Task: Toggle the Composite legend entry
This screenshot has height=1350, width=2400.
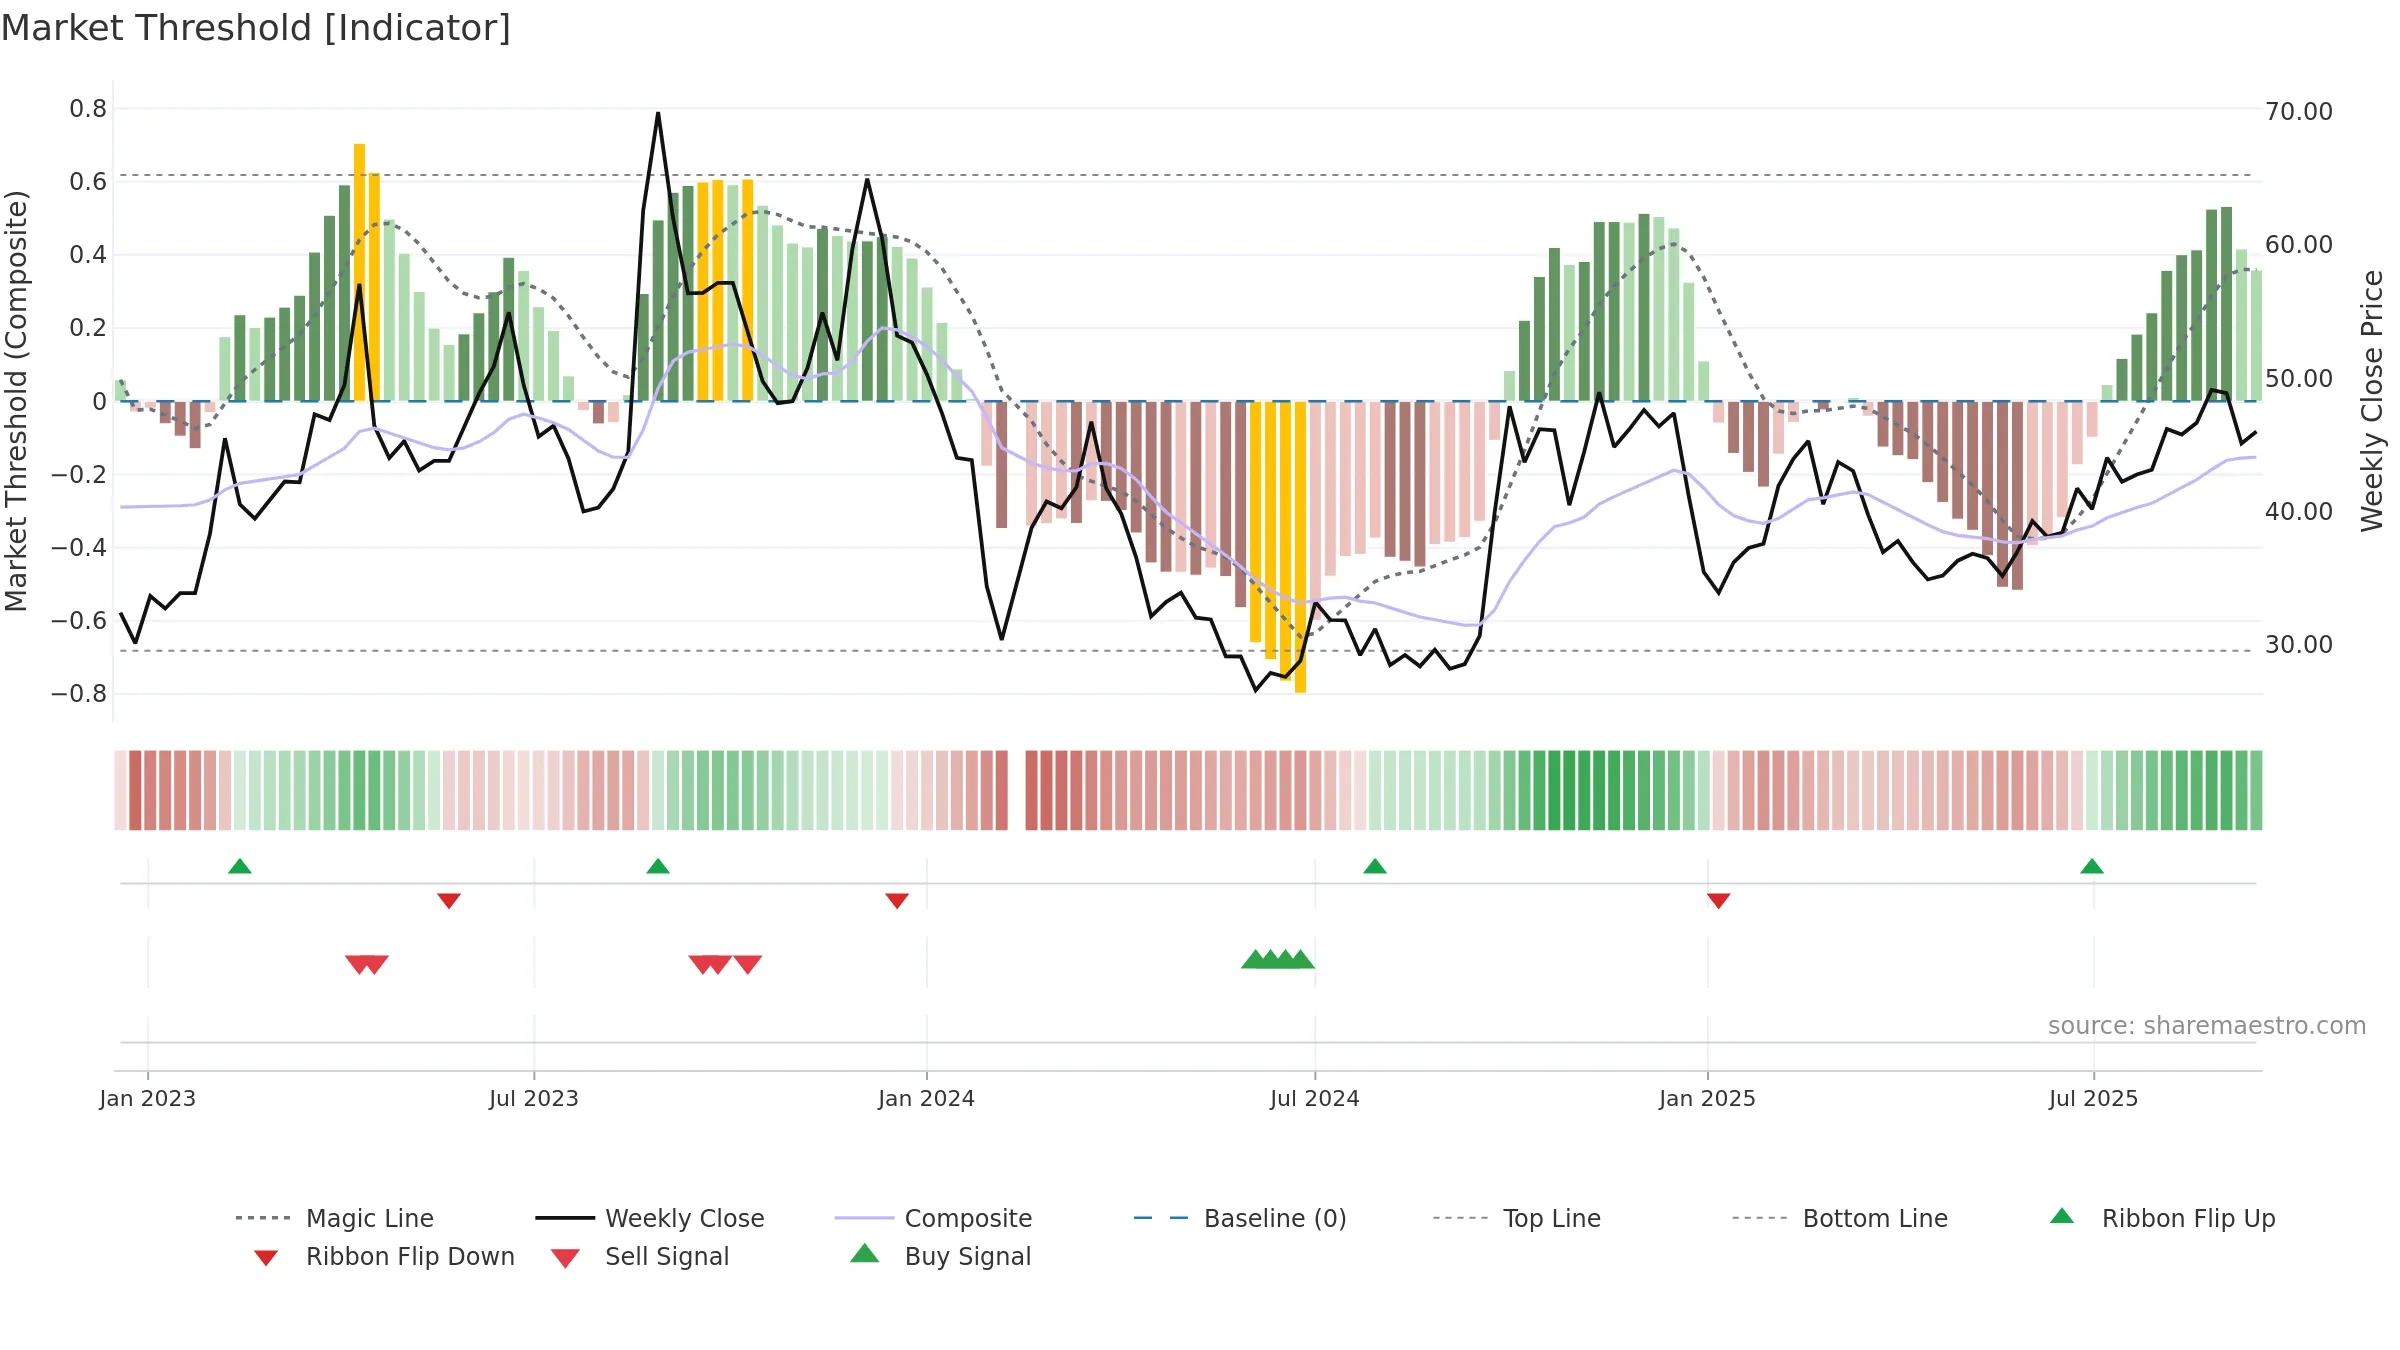Action: [x=933, y=1218]
